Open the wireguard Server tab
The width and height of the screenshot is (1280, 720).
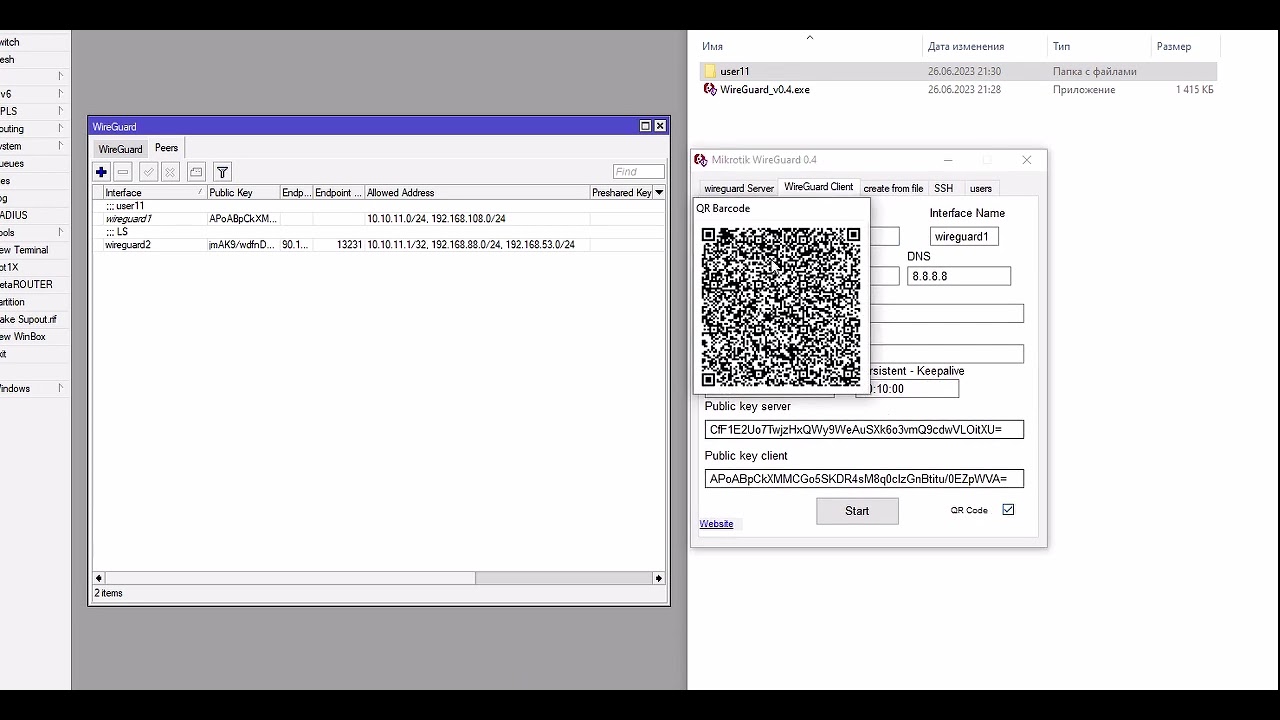739,188
